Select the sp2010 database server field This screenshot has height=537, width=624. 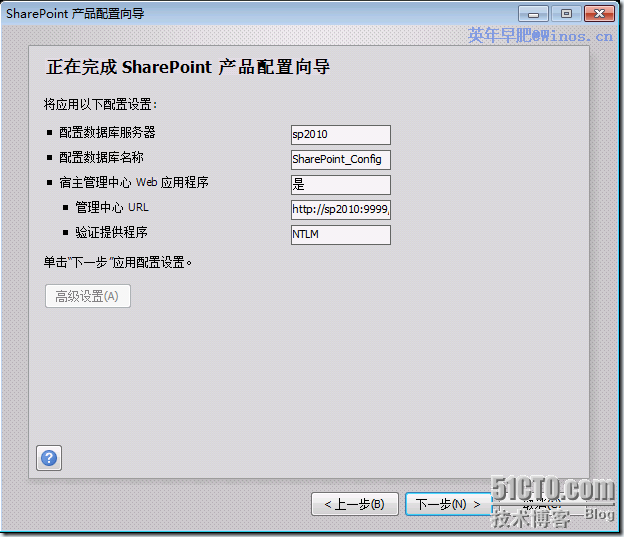tap(341, 135)
